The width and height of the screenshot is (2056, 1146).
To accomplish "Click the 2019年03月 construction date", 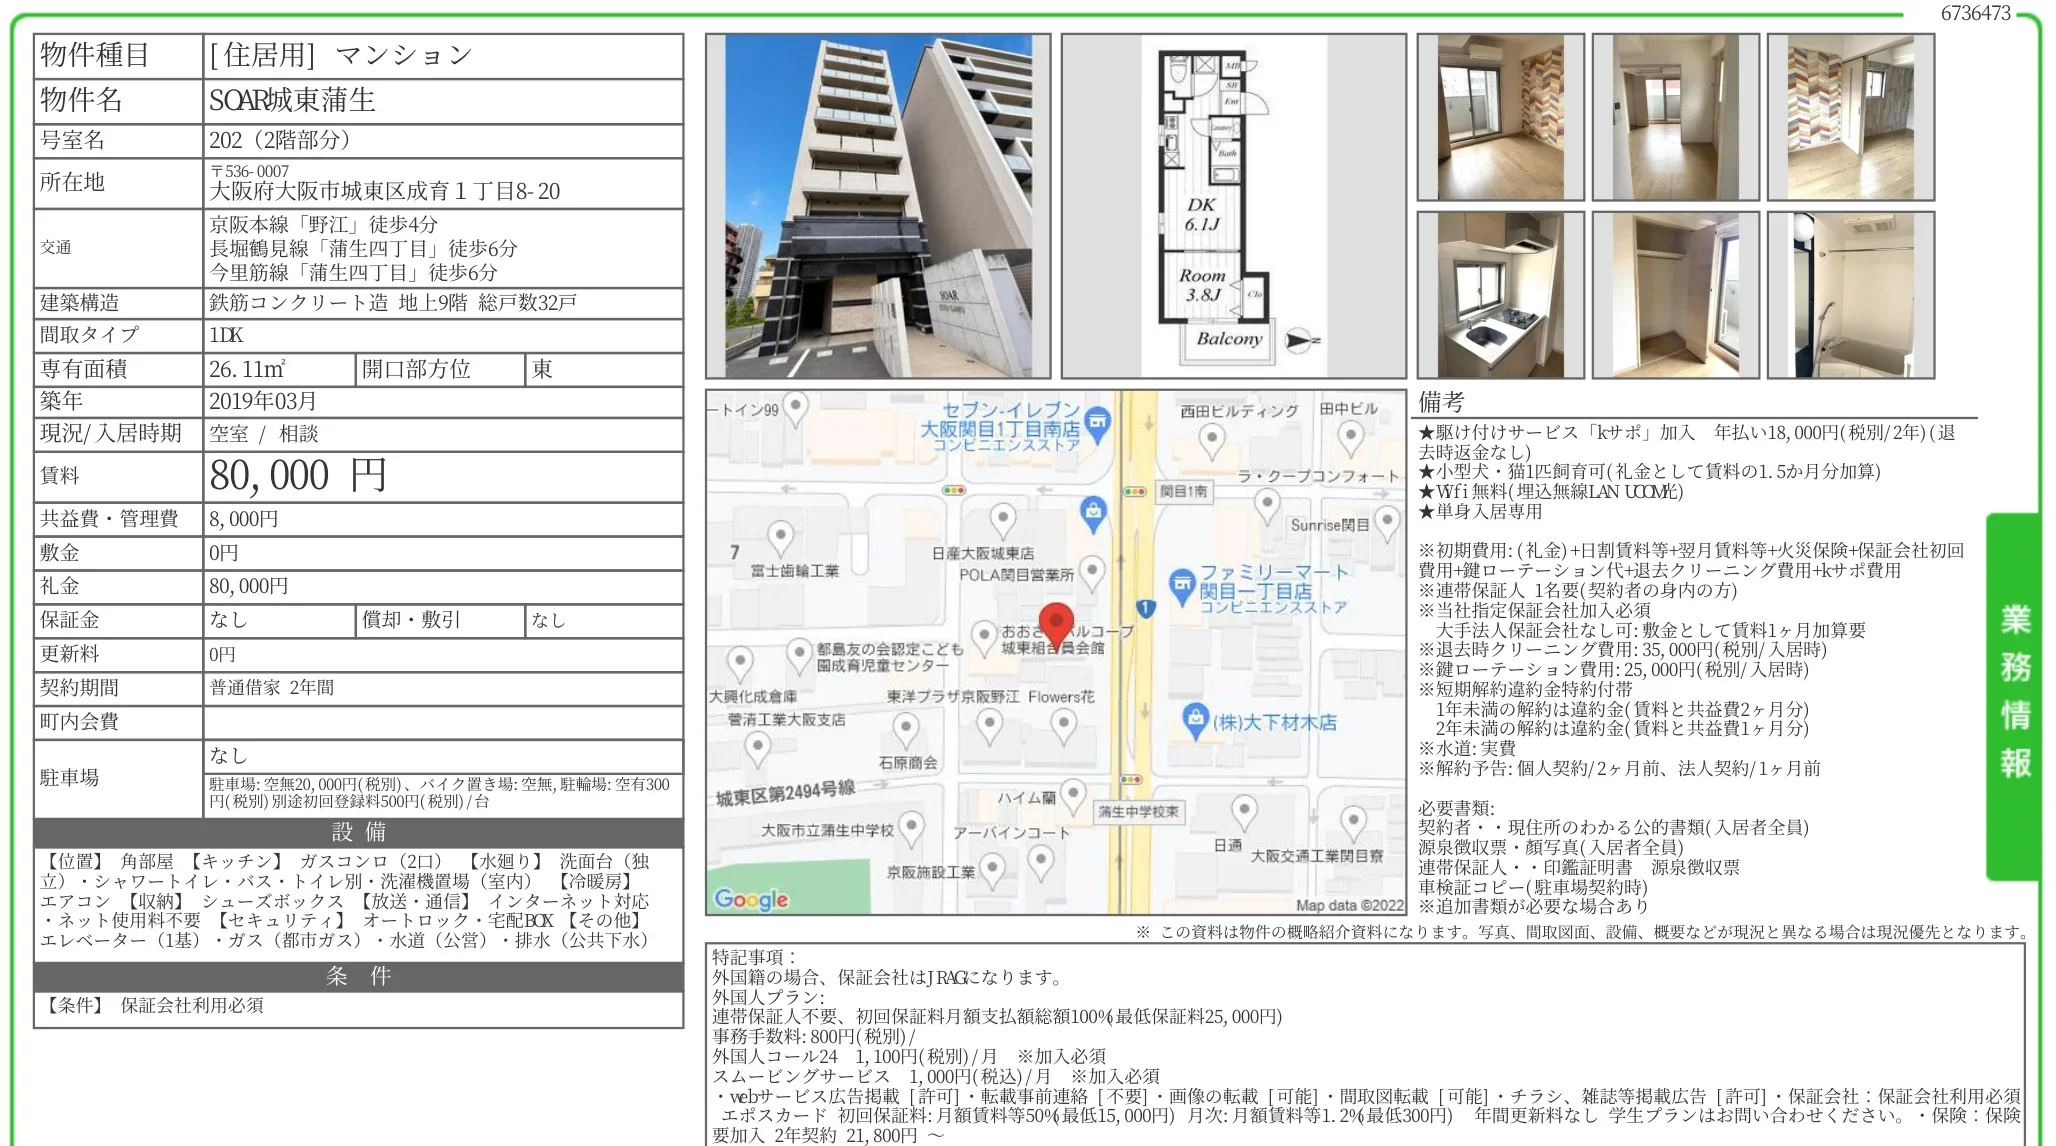I will [263, 401].
